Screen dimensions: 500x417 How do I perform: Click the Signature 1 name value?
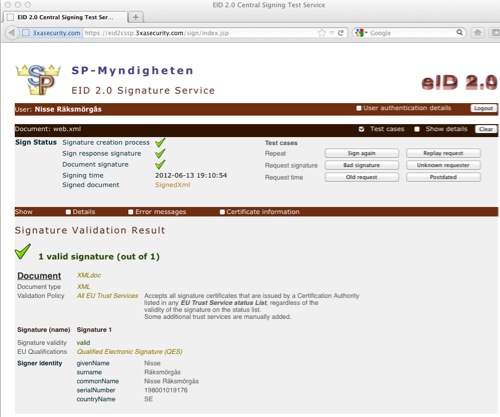pyautogui.click(x=94, y=330)
